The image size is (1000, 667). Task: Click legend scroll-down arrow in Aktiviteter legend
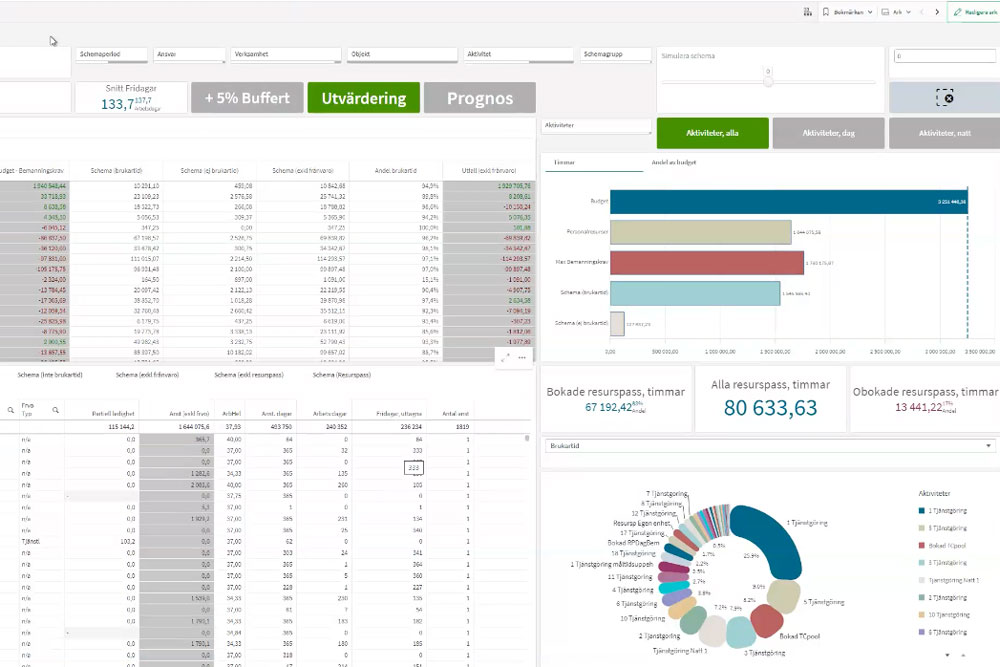point(947,655)
